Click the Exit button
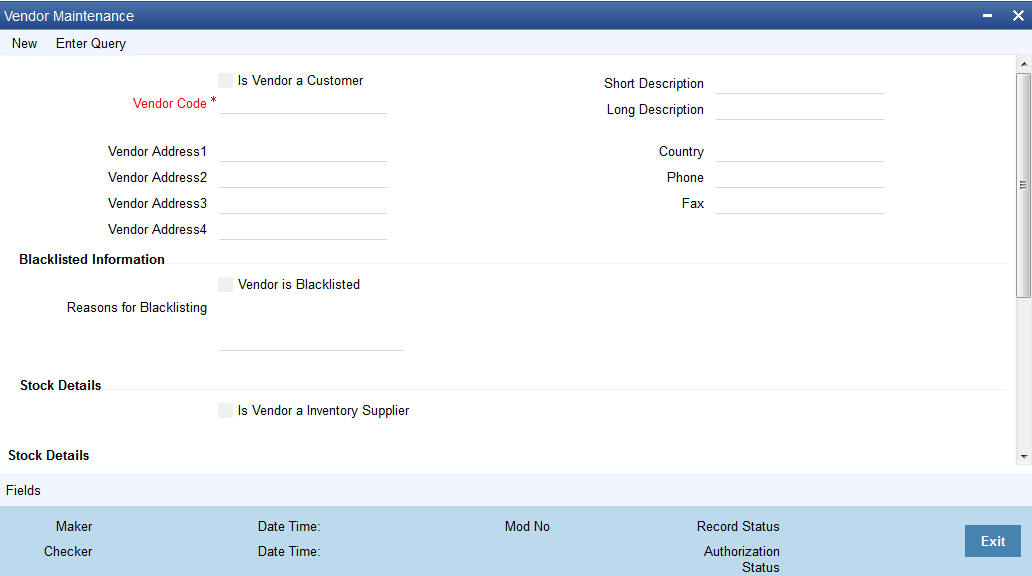 [x=993, y=541]
